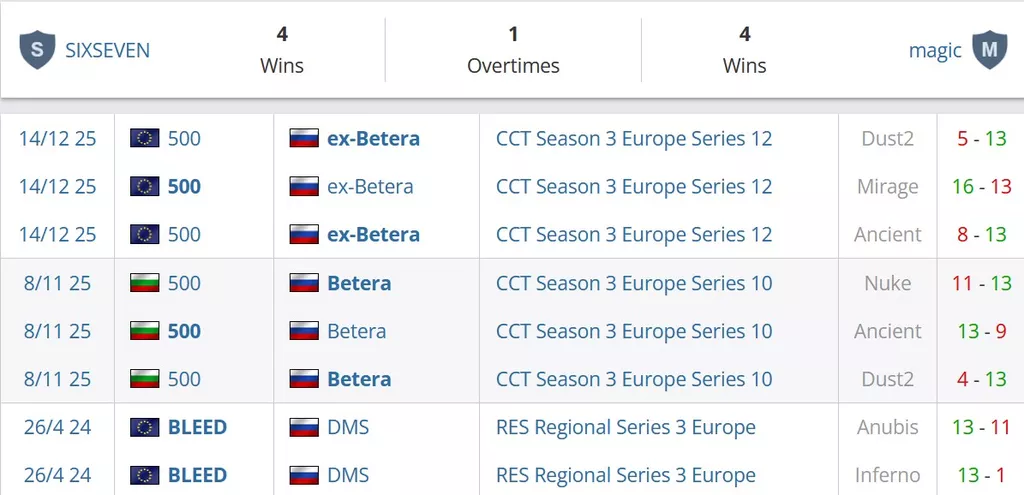Open BLEED team link in Inferno row
Screen dimensions: 1024x495
click(197, 475)
